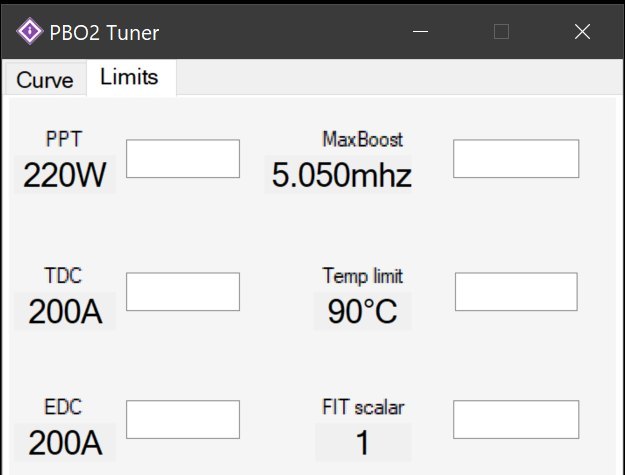Screen dimensions: 625x475
Task: Click the disabled maximize button
Action: click(x=501, y=31)
